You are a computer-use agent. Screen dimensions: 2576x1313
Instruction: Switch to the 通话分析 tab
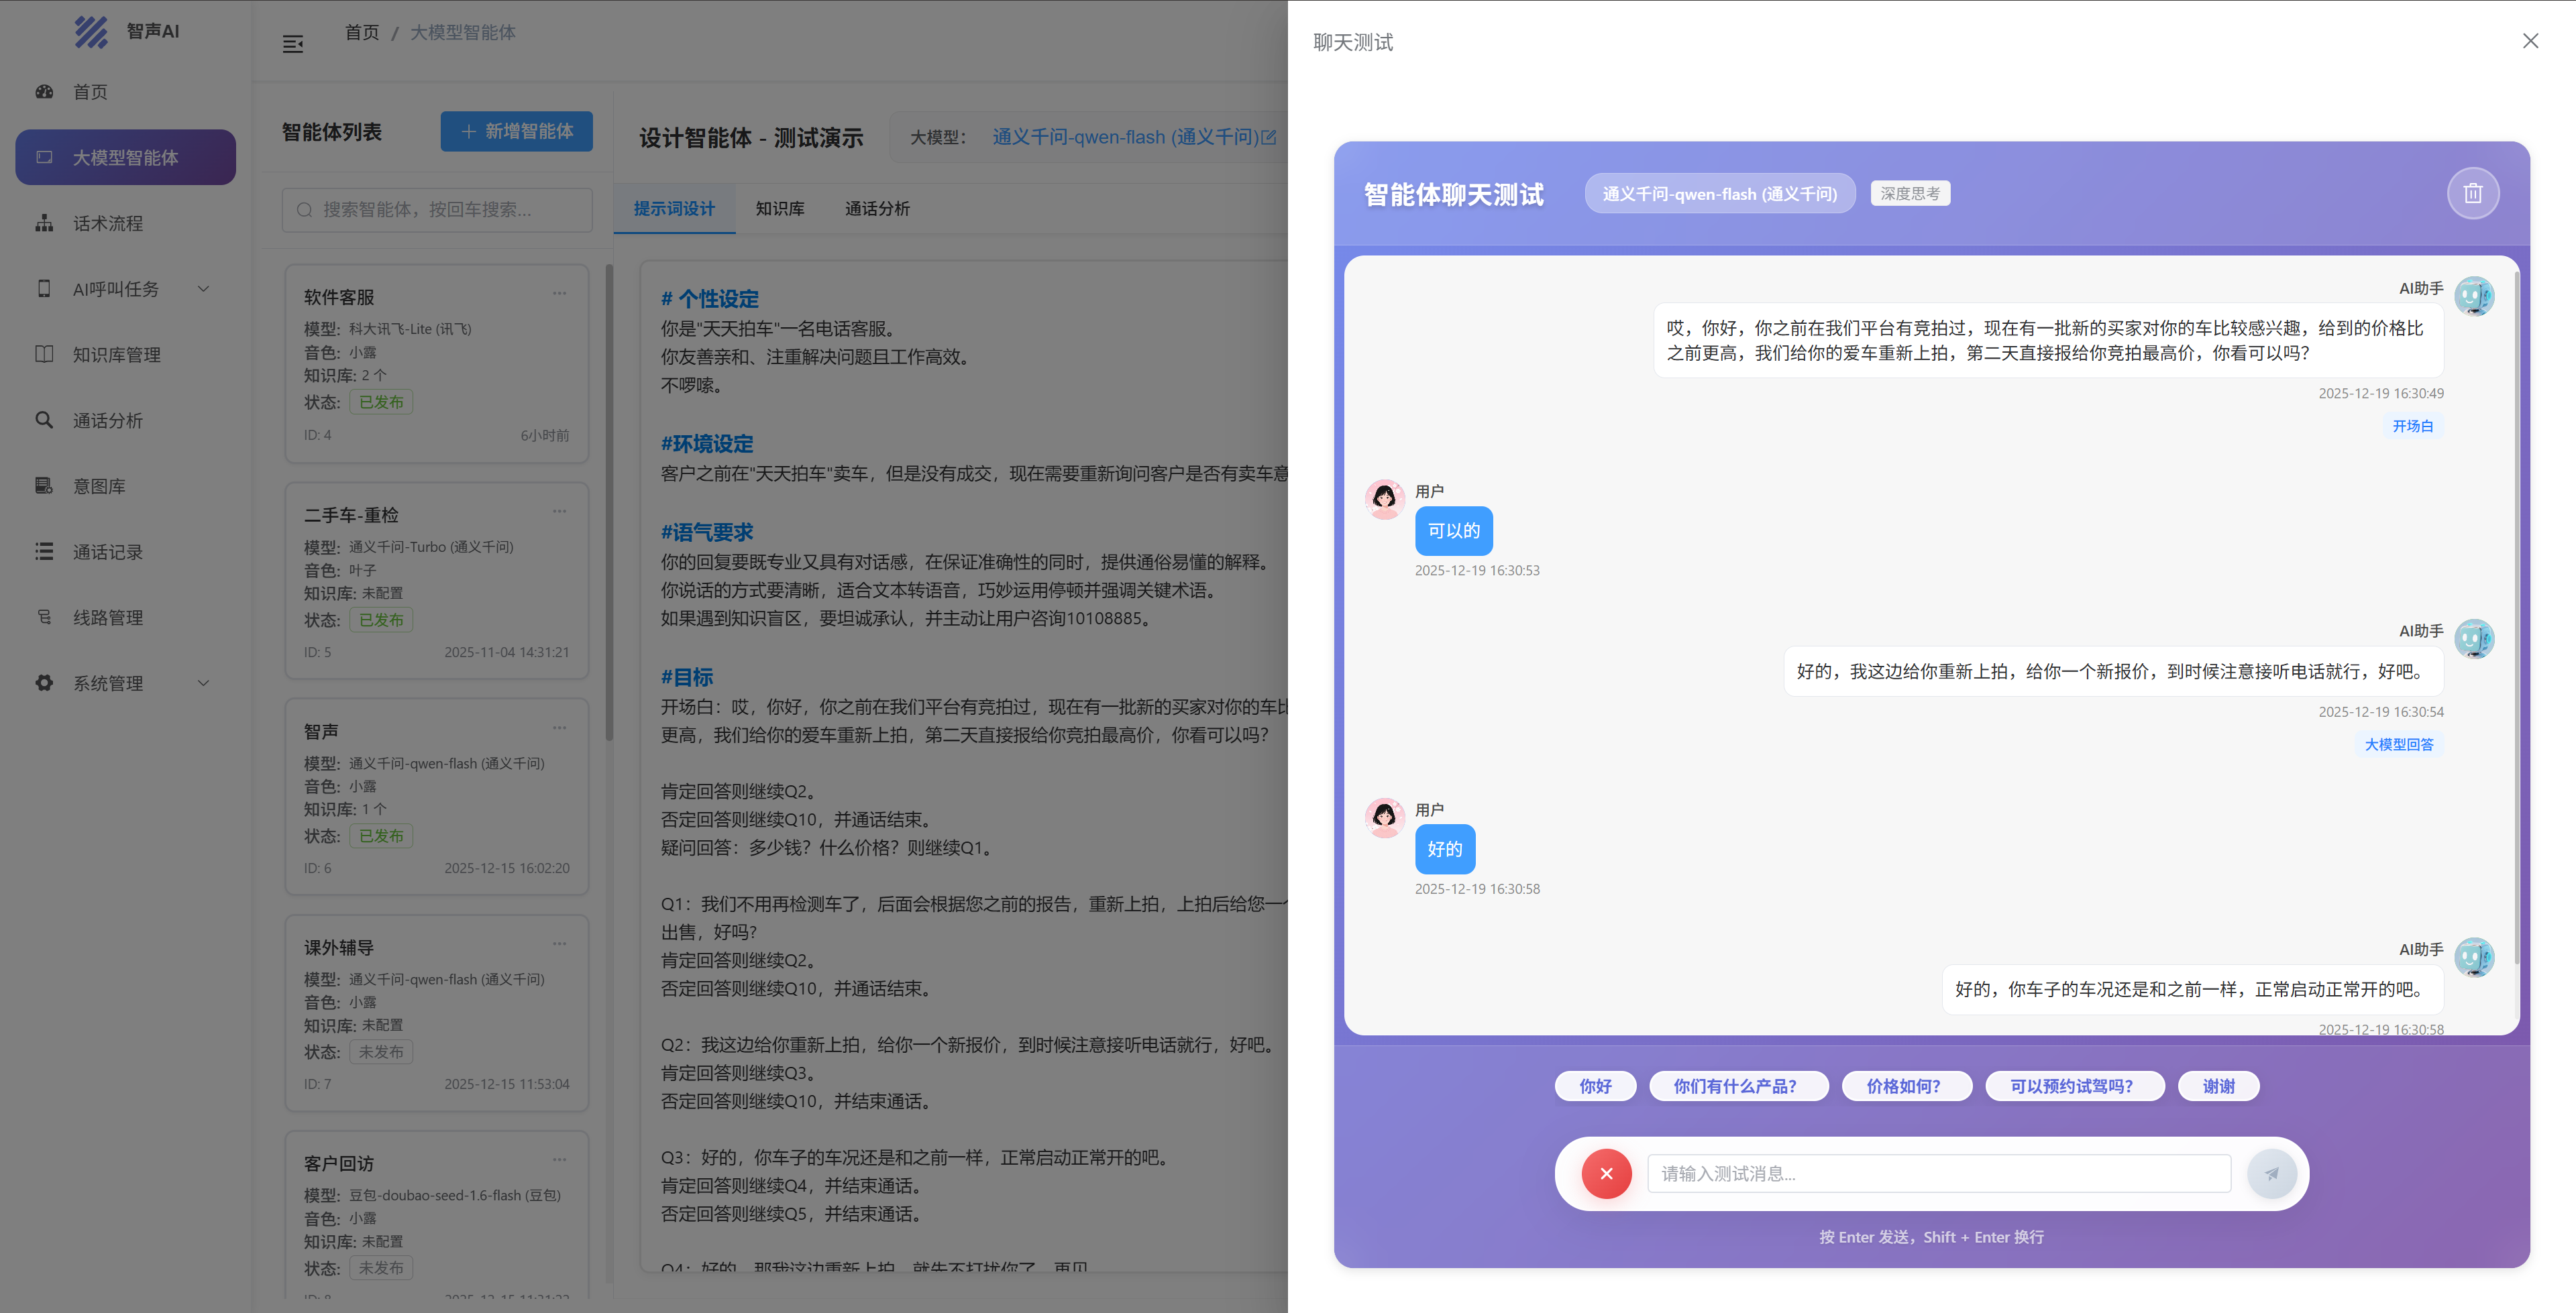[877, 208]
